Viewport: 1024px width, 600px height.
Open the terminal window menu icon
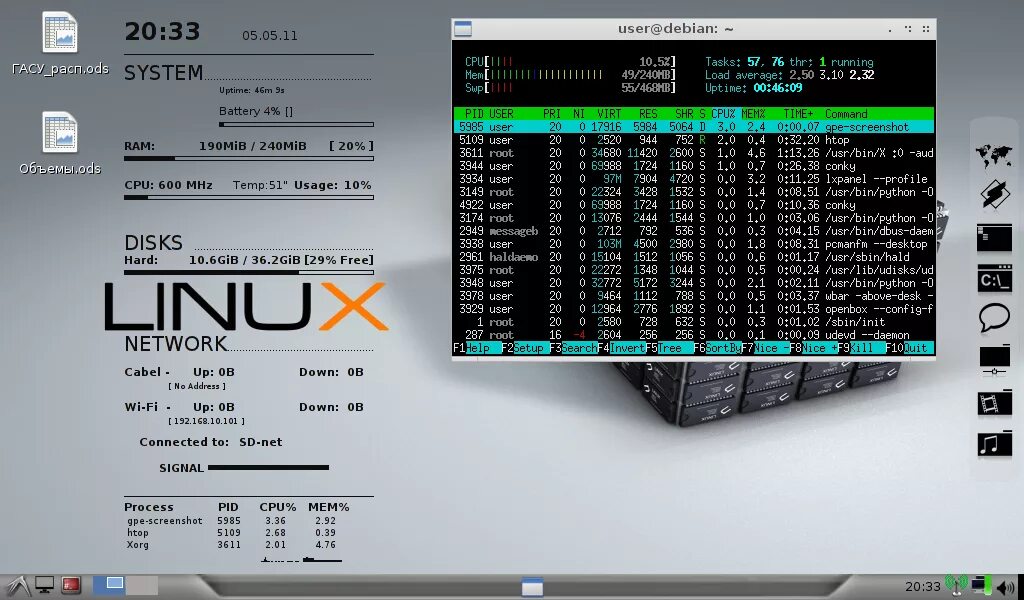point(463,29)
